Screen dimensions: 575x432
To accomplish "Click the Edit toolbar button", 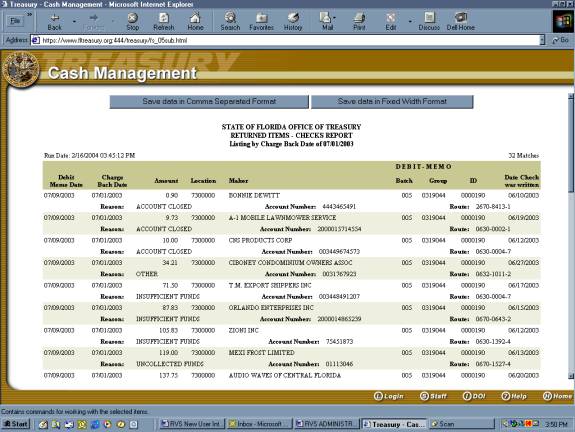I will tap(391, 22).
